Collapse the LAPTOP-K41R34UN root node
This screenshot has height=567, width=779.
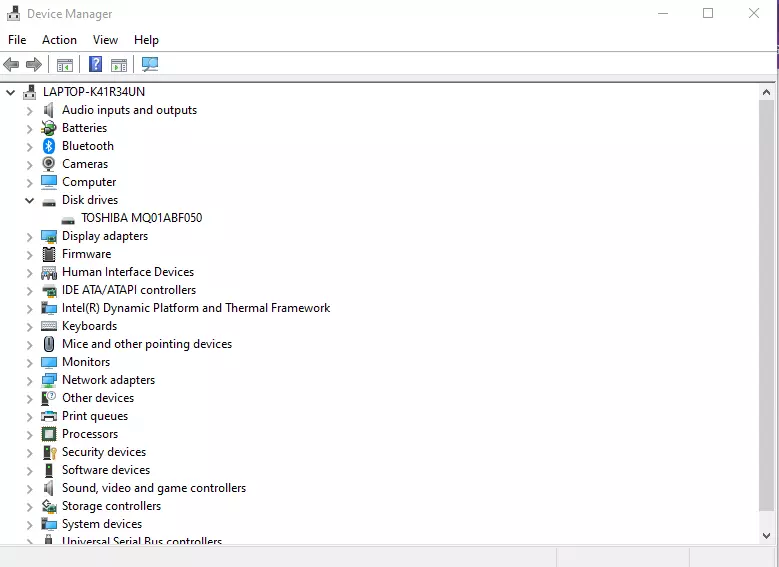point(11,92)
